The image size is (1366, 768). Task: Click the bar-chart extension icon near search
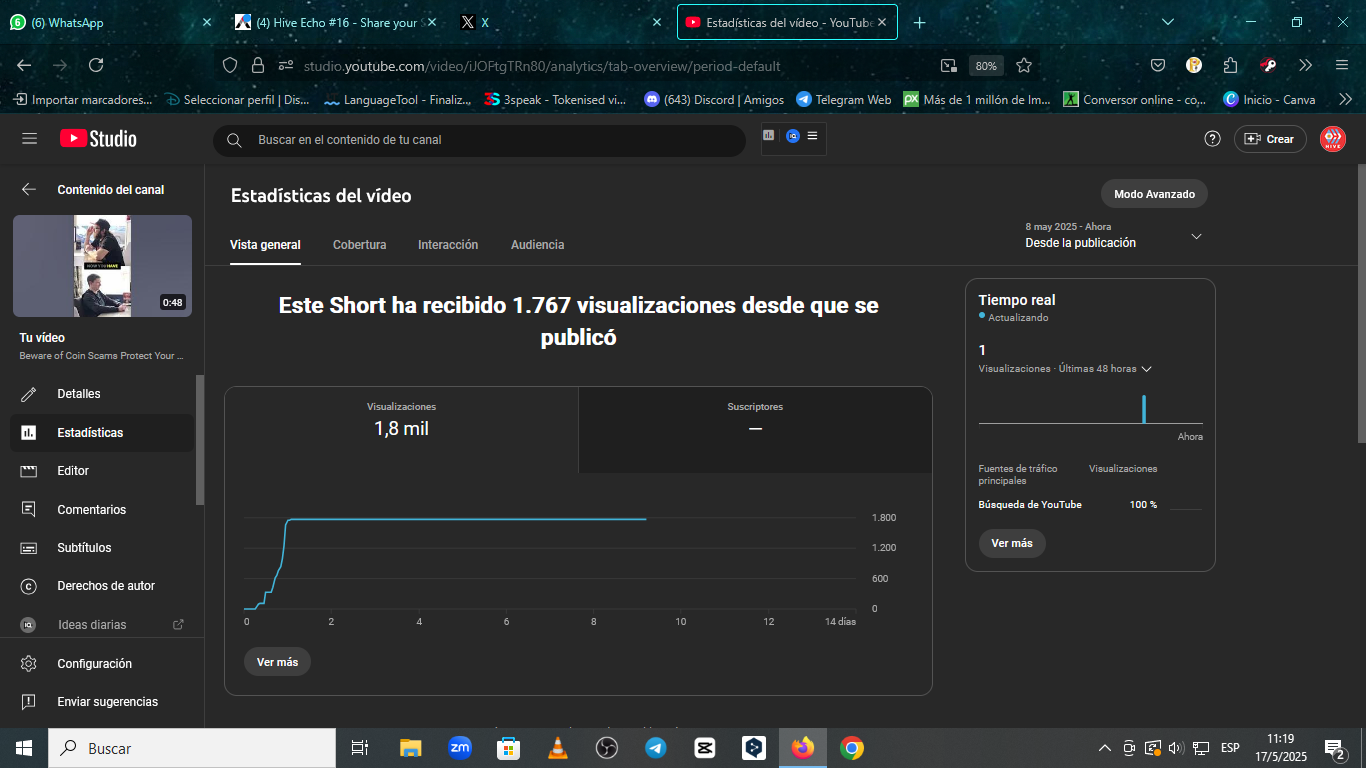[769, 135]
